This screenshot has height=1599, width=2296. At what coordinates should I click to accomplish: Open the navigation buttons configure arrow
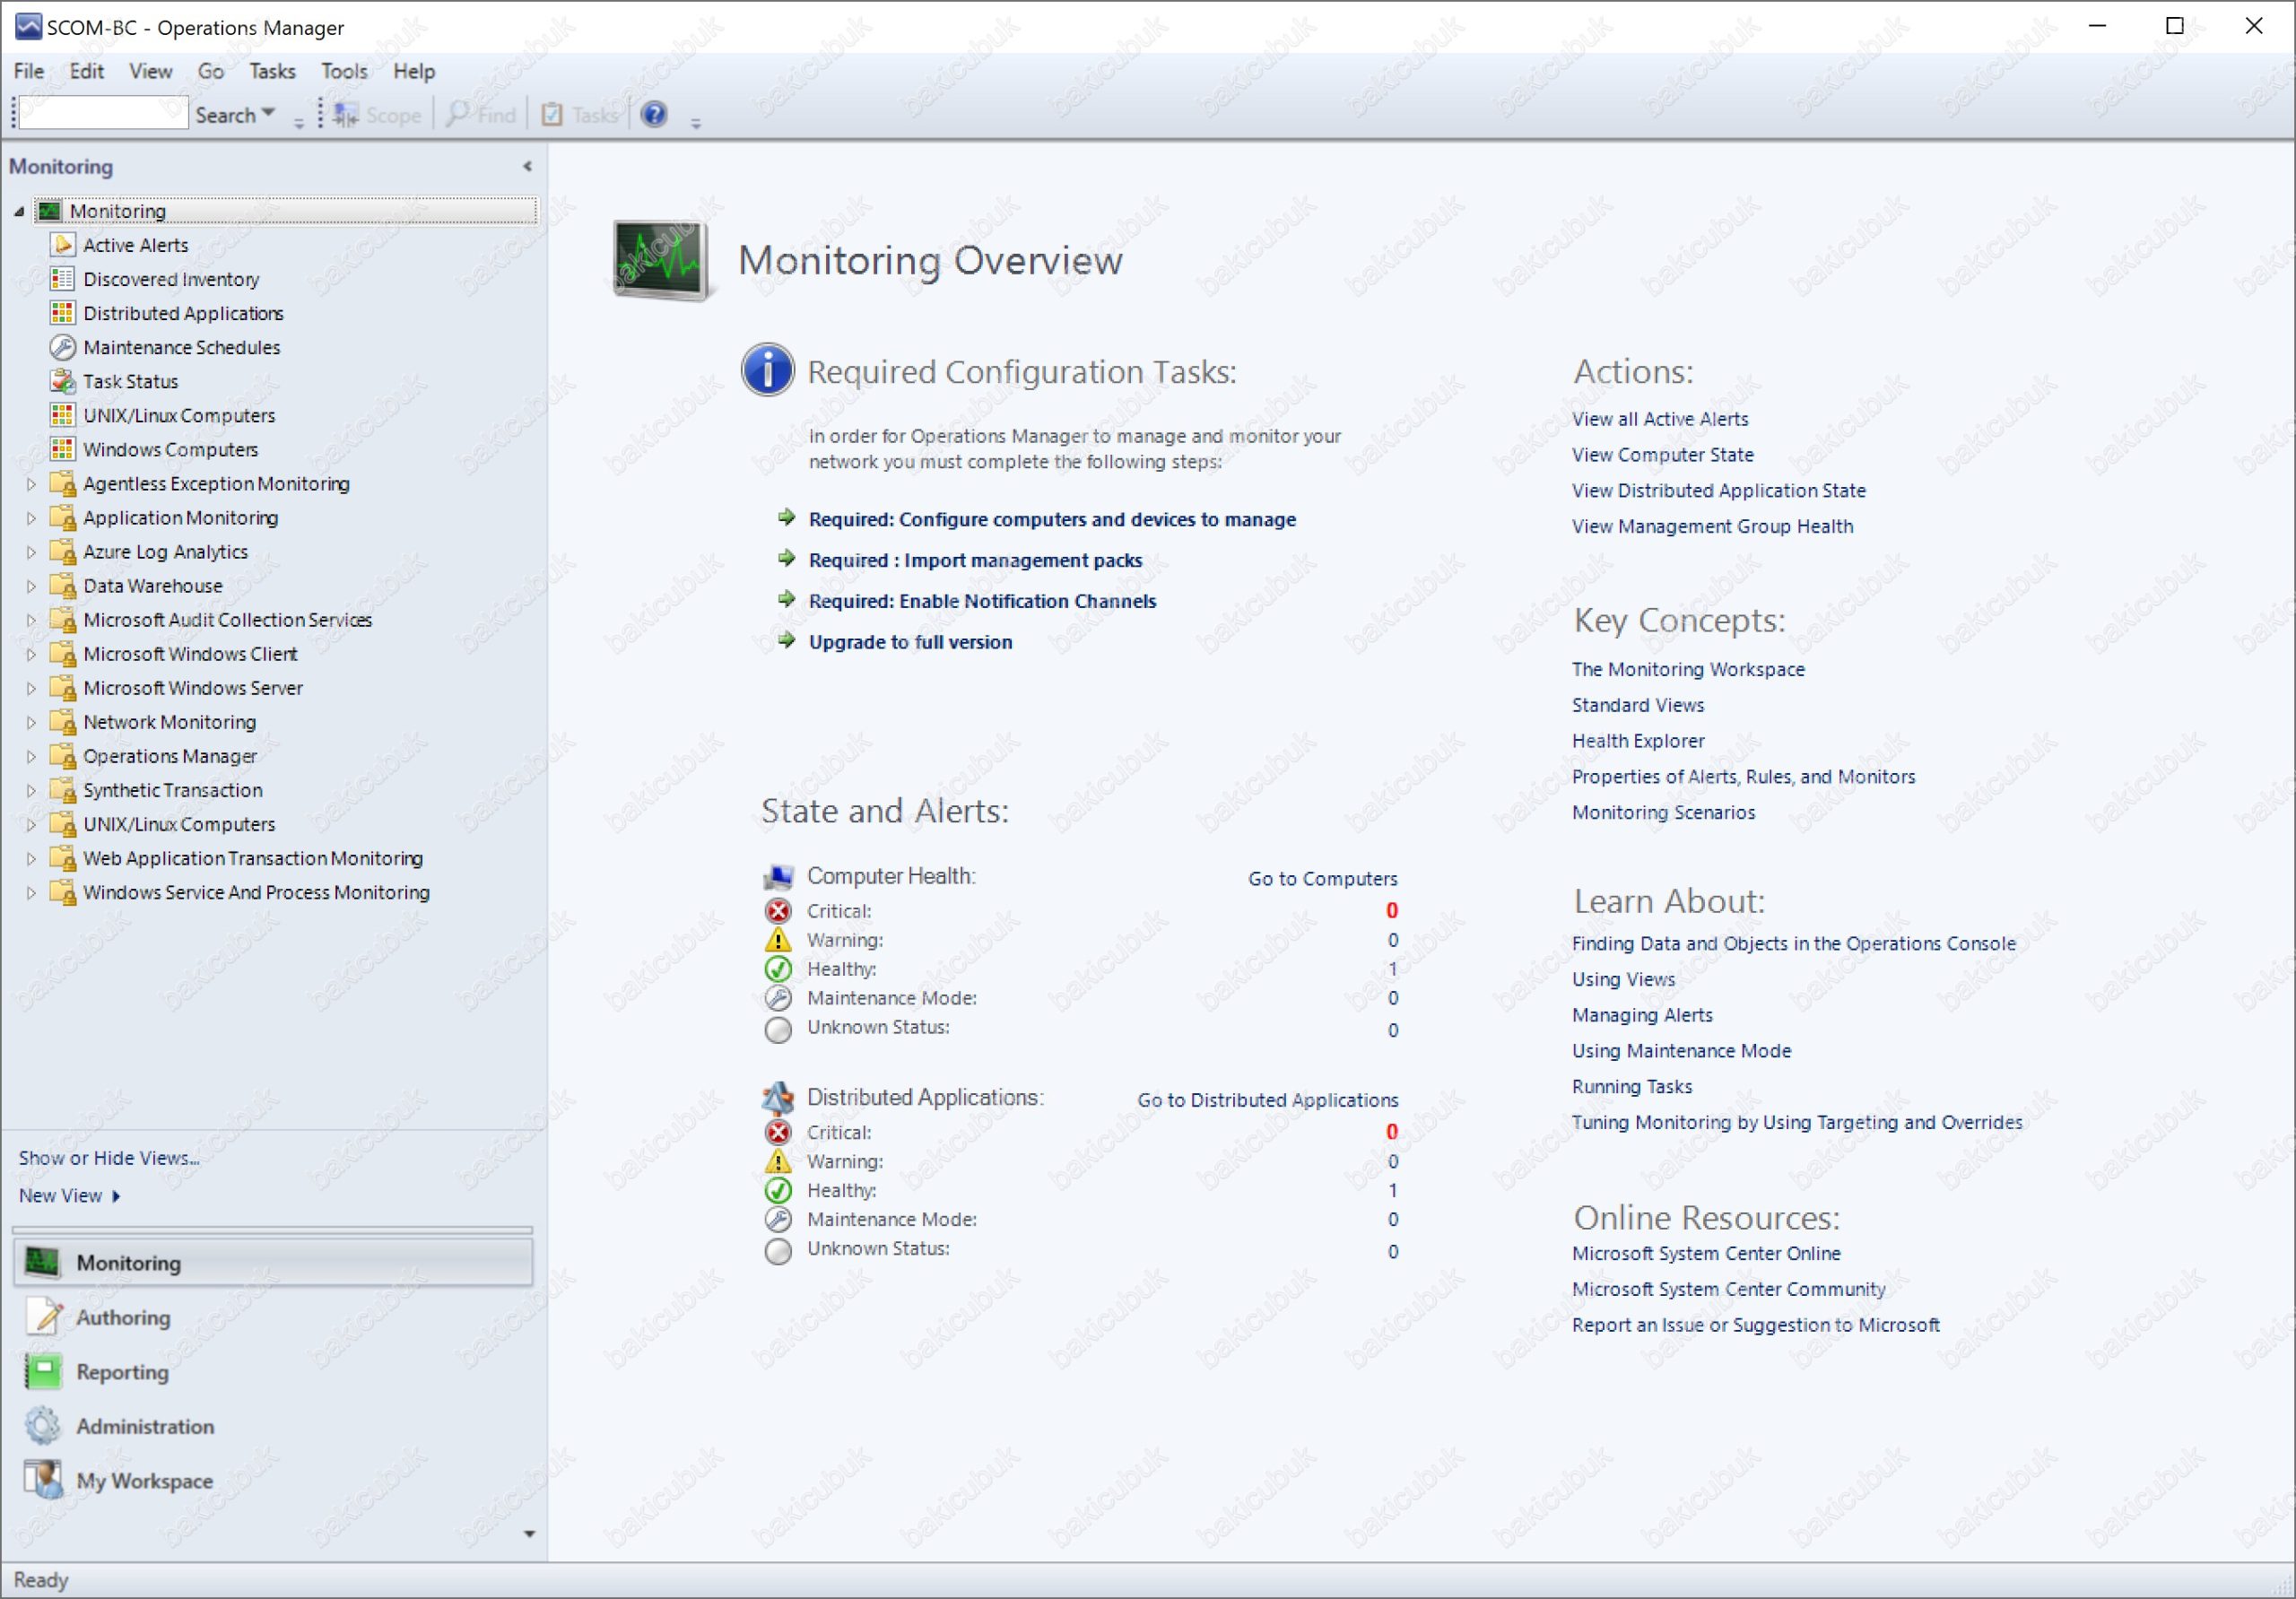click(x=529, y=1533)
